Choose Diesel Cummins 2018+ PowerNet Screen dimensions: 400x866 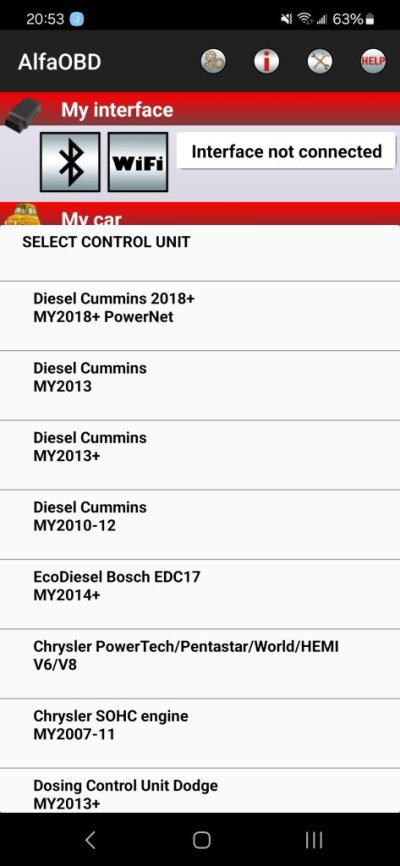pos(200,315)
